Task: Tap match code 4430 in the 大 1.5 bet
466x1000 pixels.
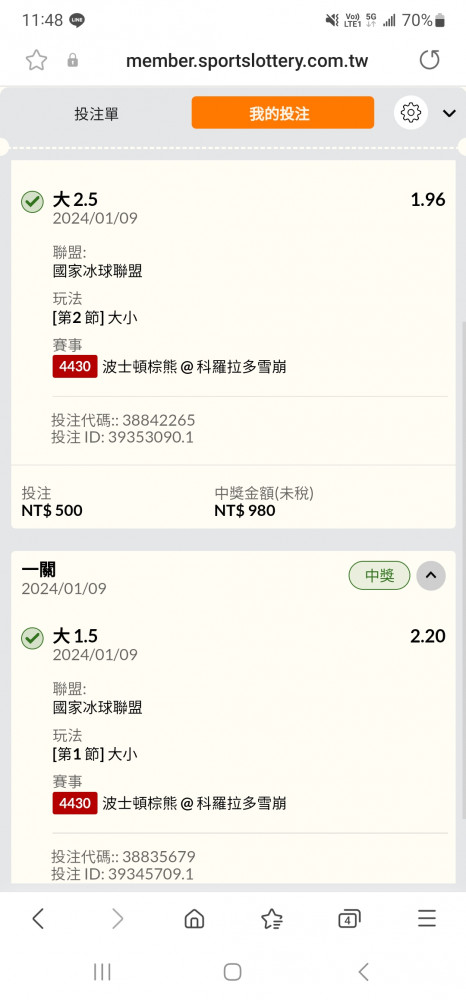Action: pos(75,803)
